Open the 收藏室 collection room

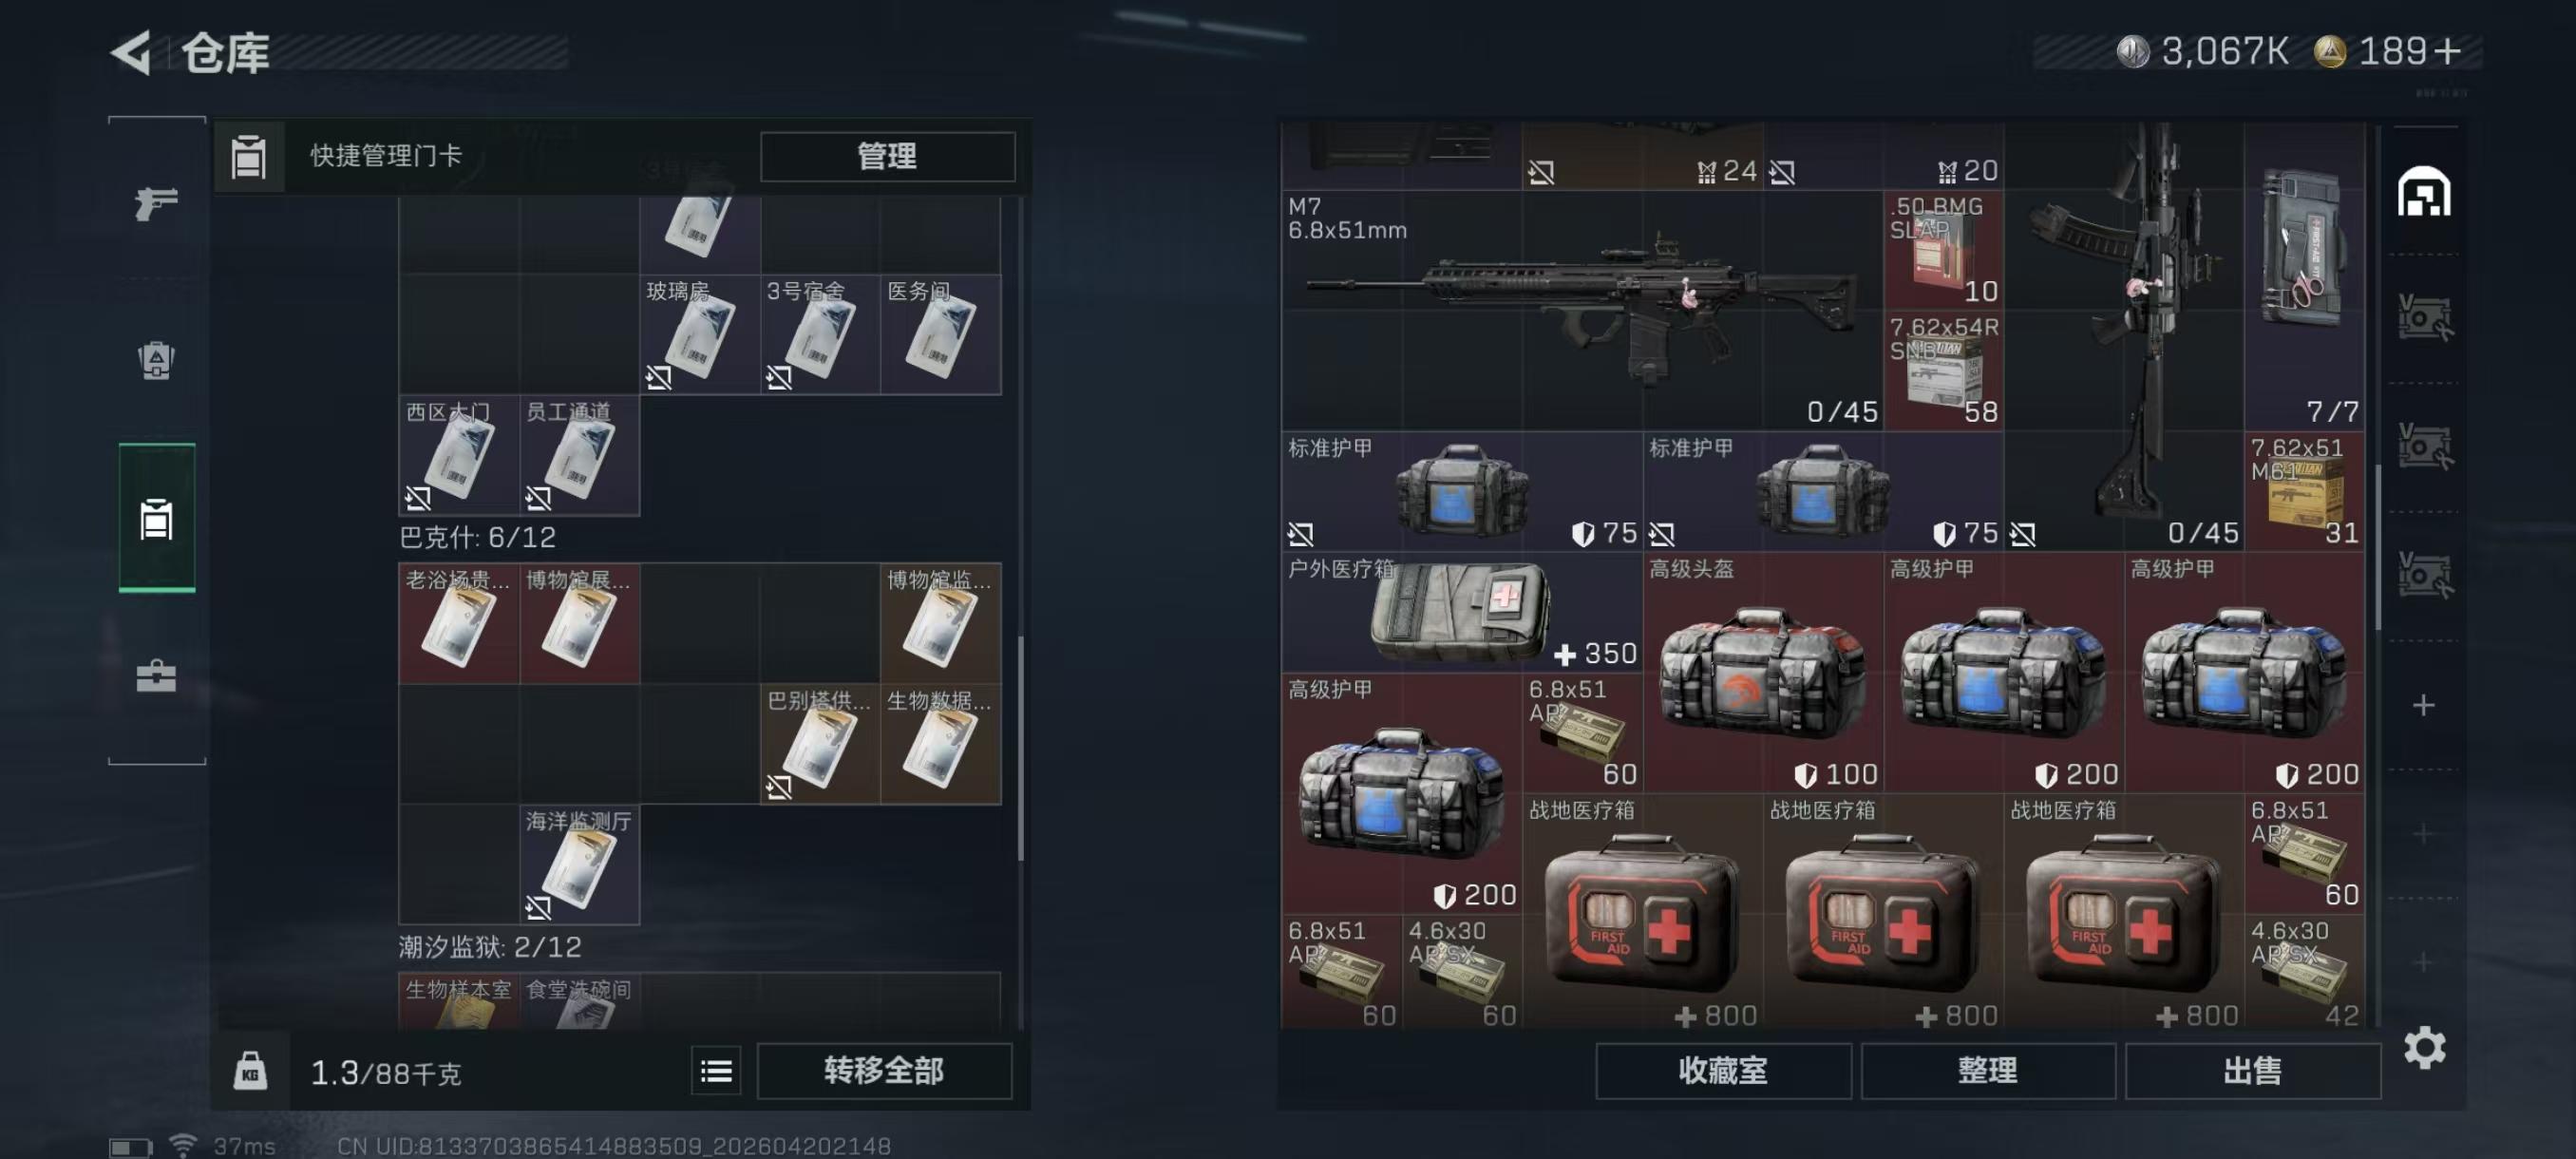coord(1723,1072)
